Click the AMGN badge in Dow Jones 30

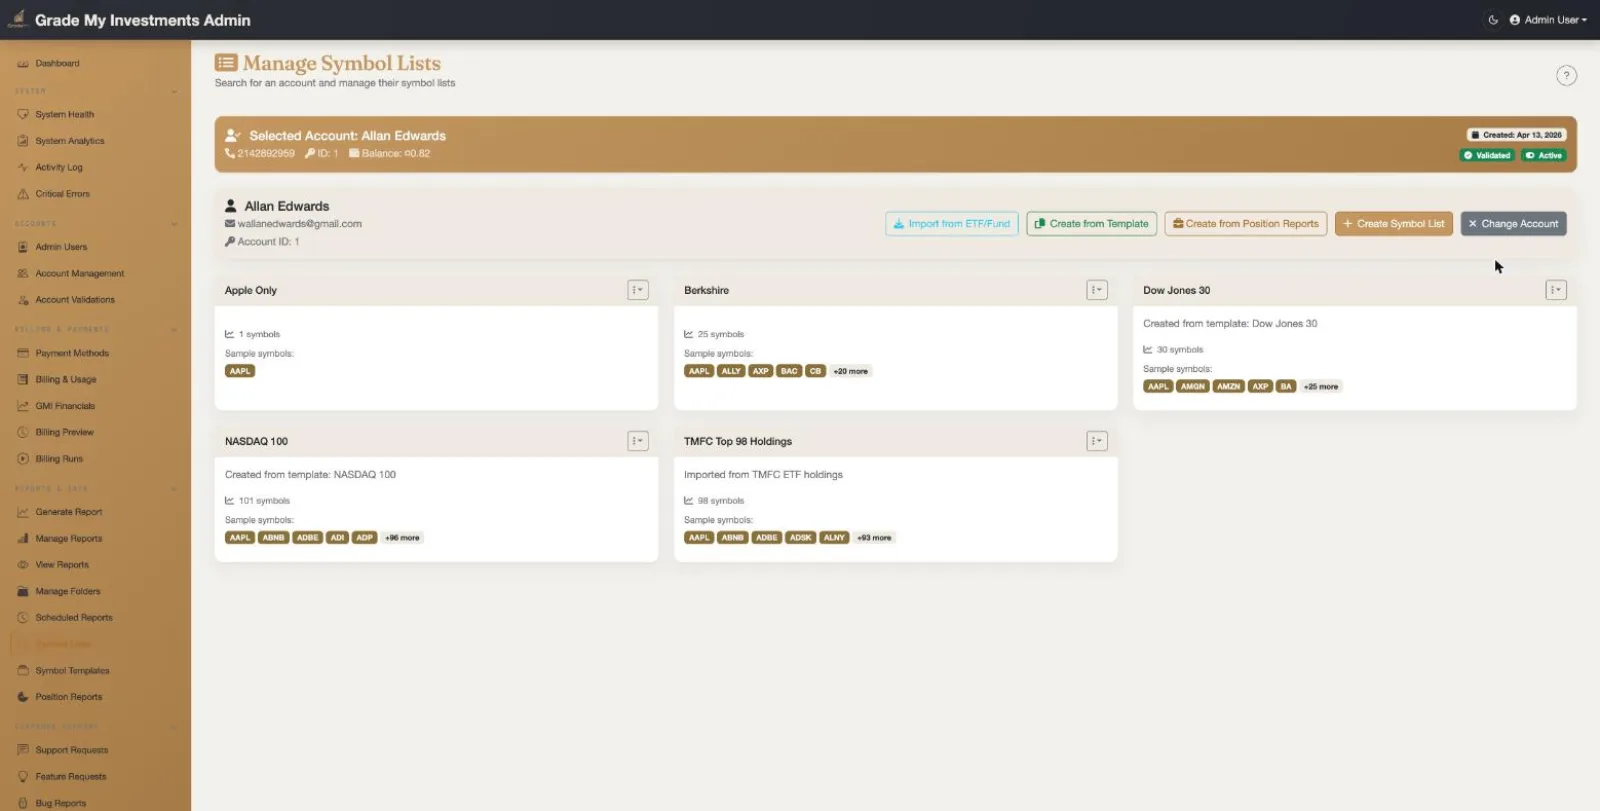coord(1193,386)
